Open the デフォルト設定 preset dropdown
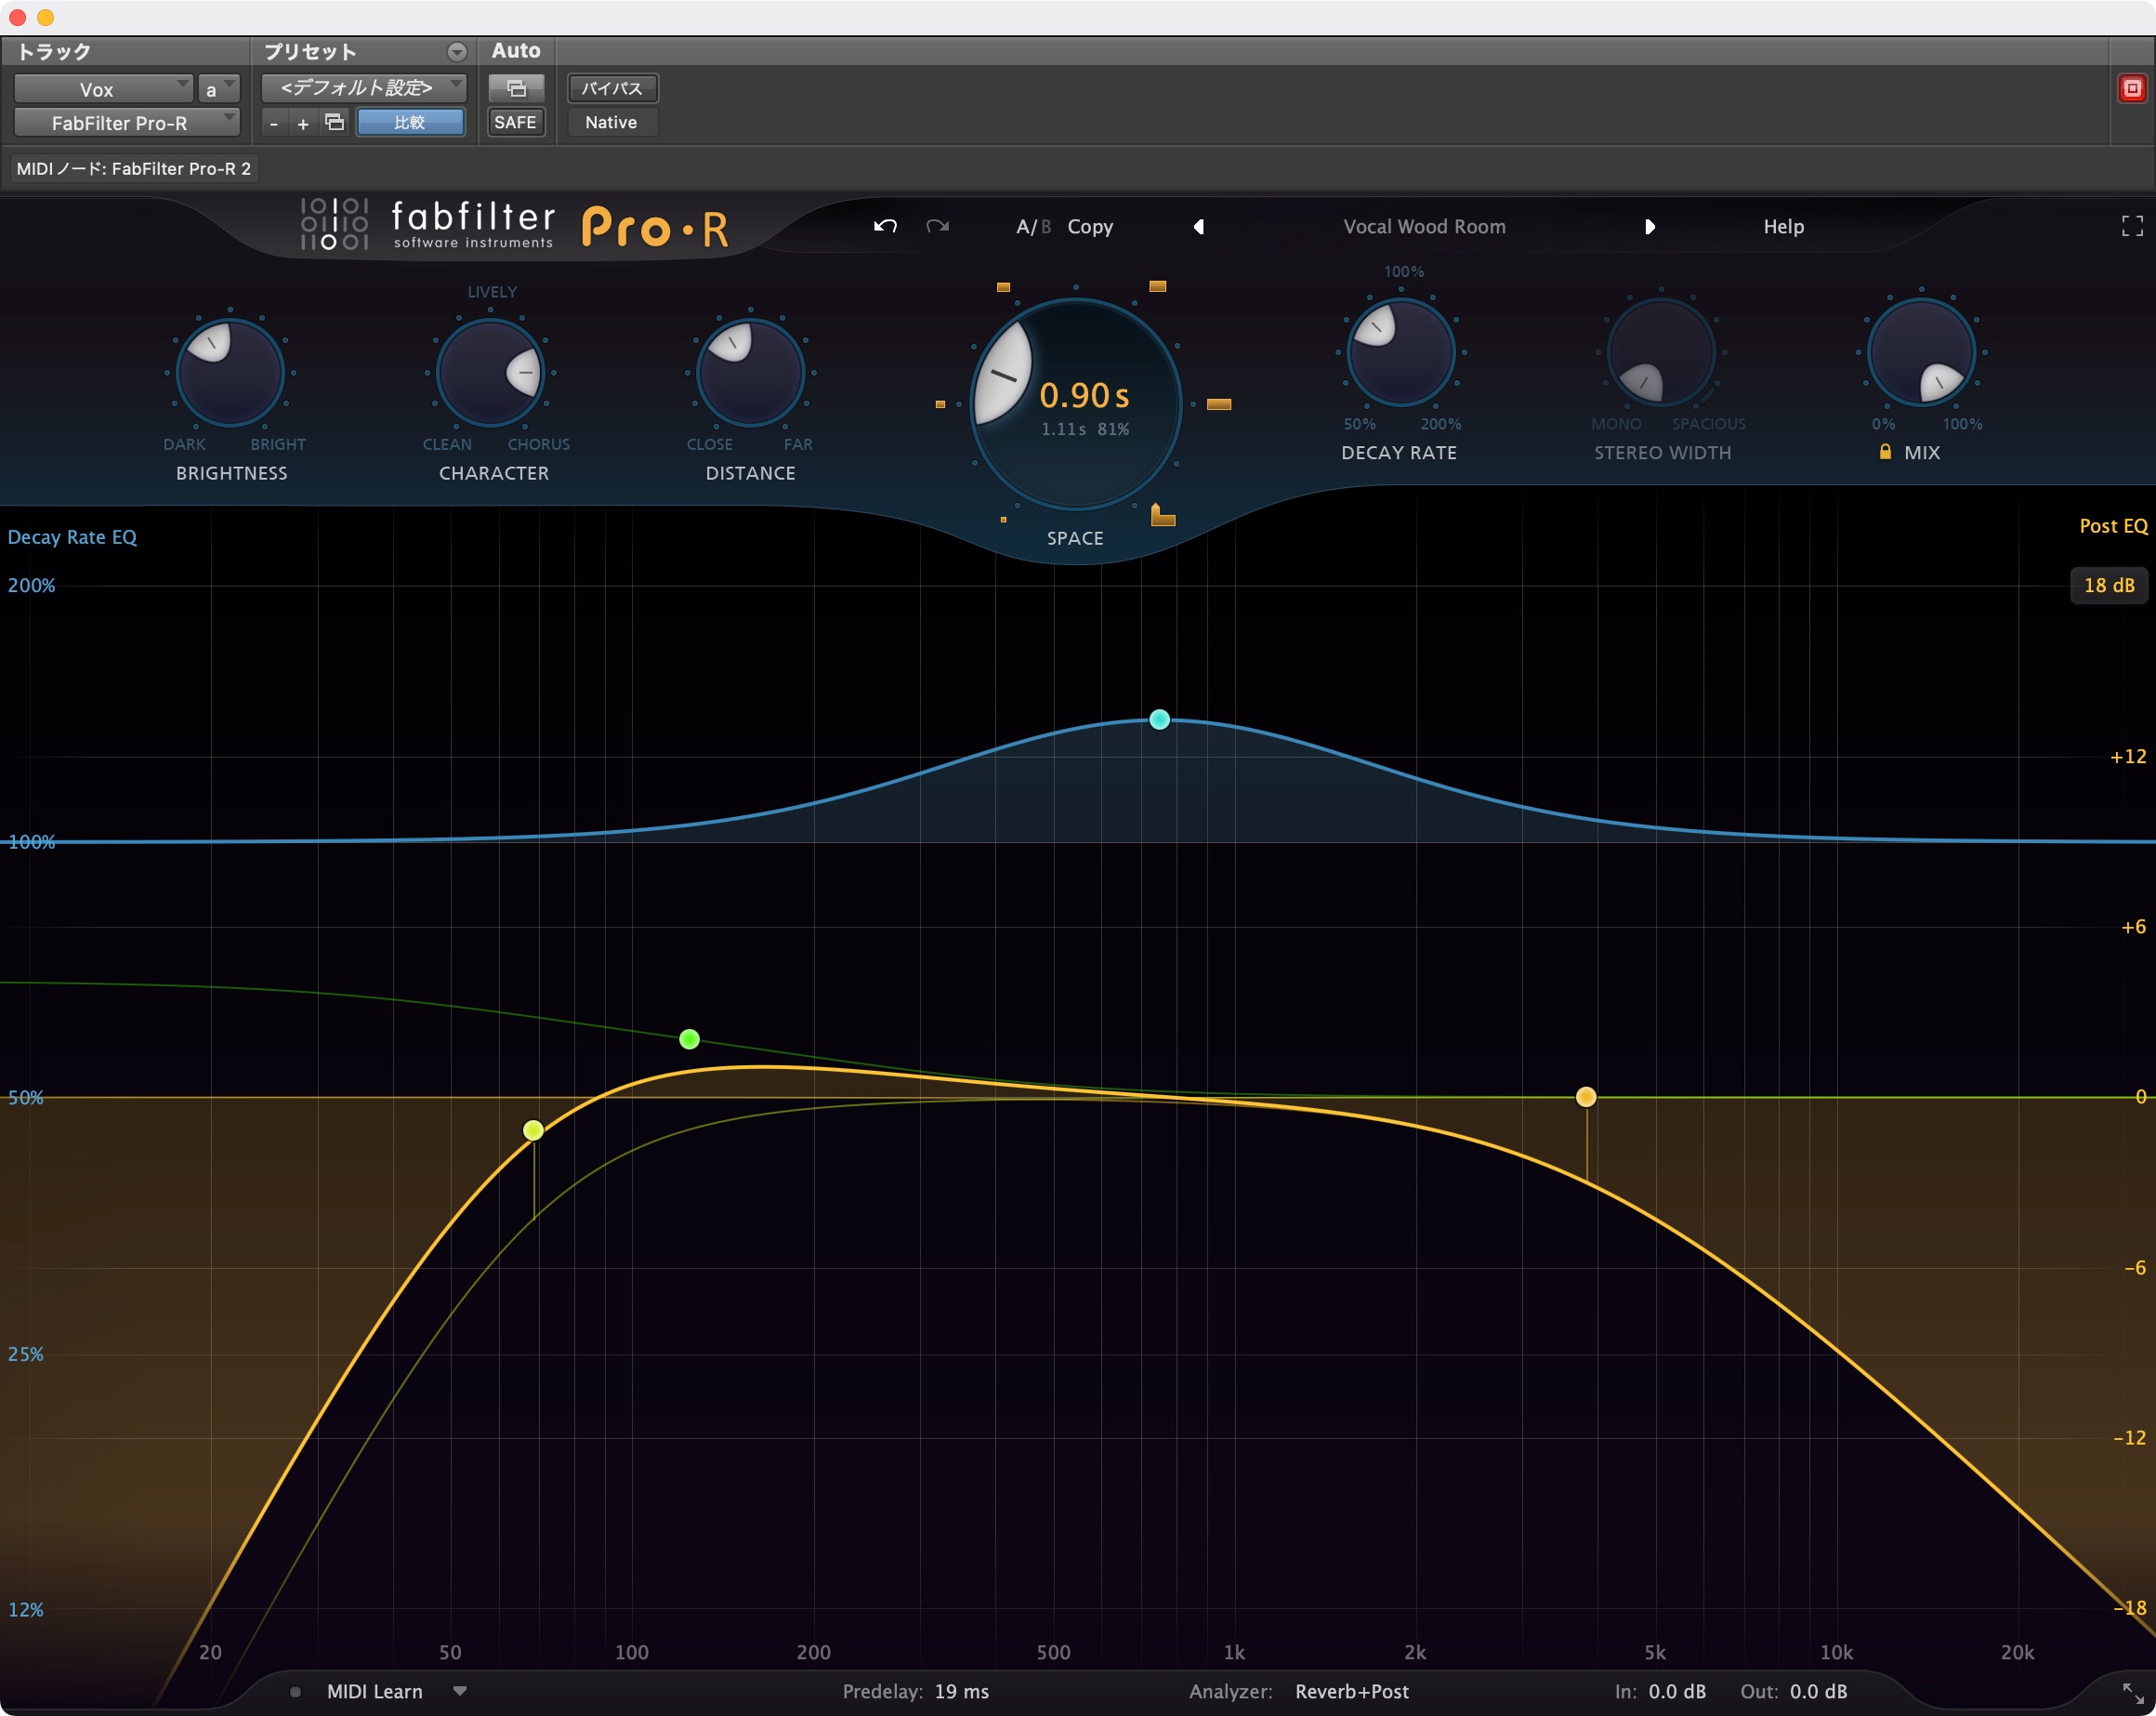 364,88
